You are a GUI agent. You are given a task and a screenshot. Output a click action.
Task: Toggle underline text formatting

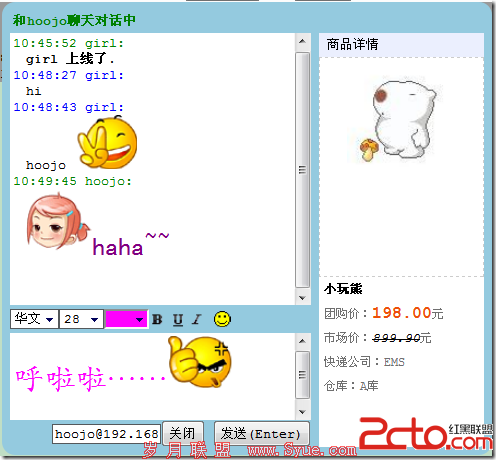[178, 320]
